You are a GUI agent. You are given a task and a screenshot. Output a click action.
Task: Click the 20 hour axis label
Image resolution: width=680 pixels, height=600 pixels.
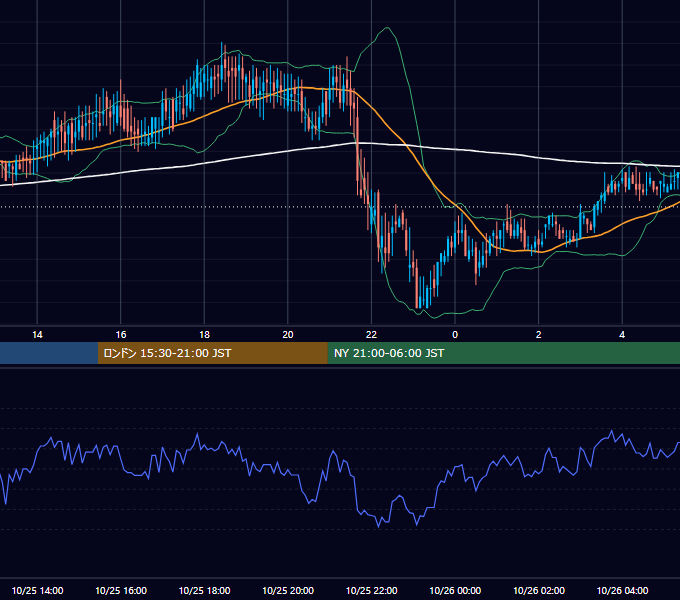coord(288,335)
